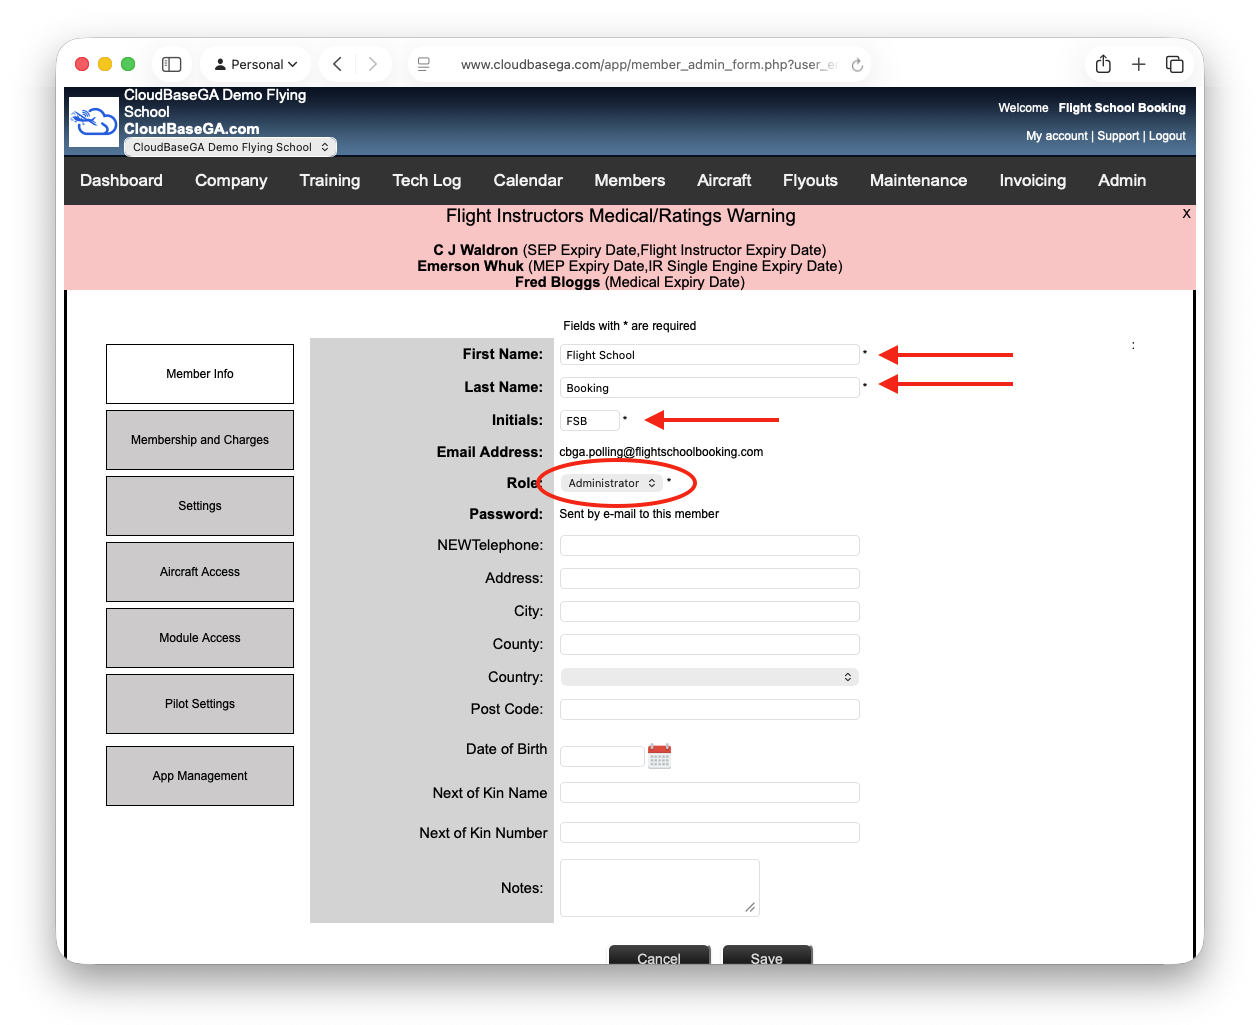Click the My account link
Screen dimensions: 1260x1025
tap(1057, 136)
